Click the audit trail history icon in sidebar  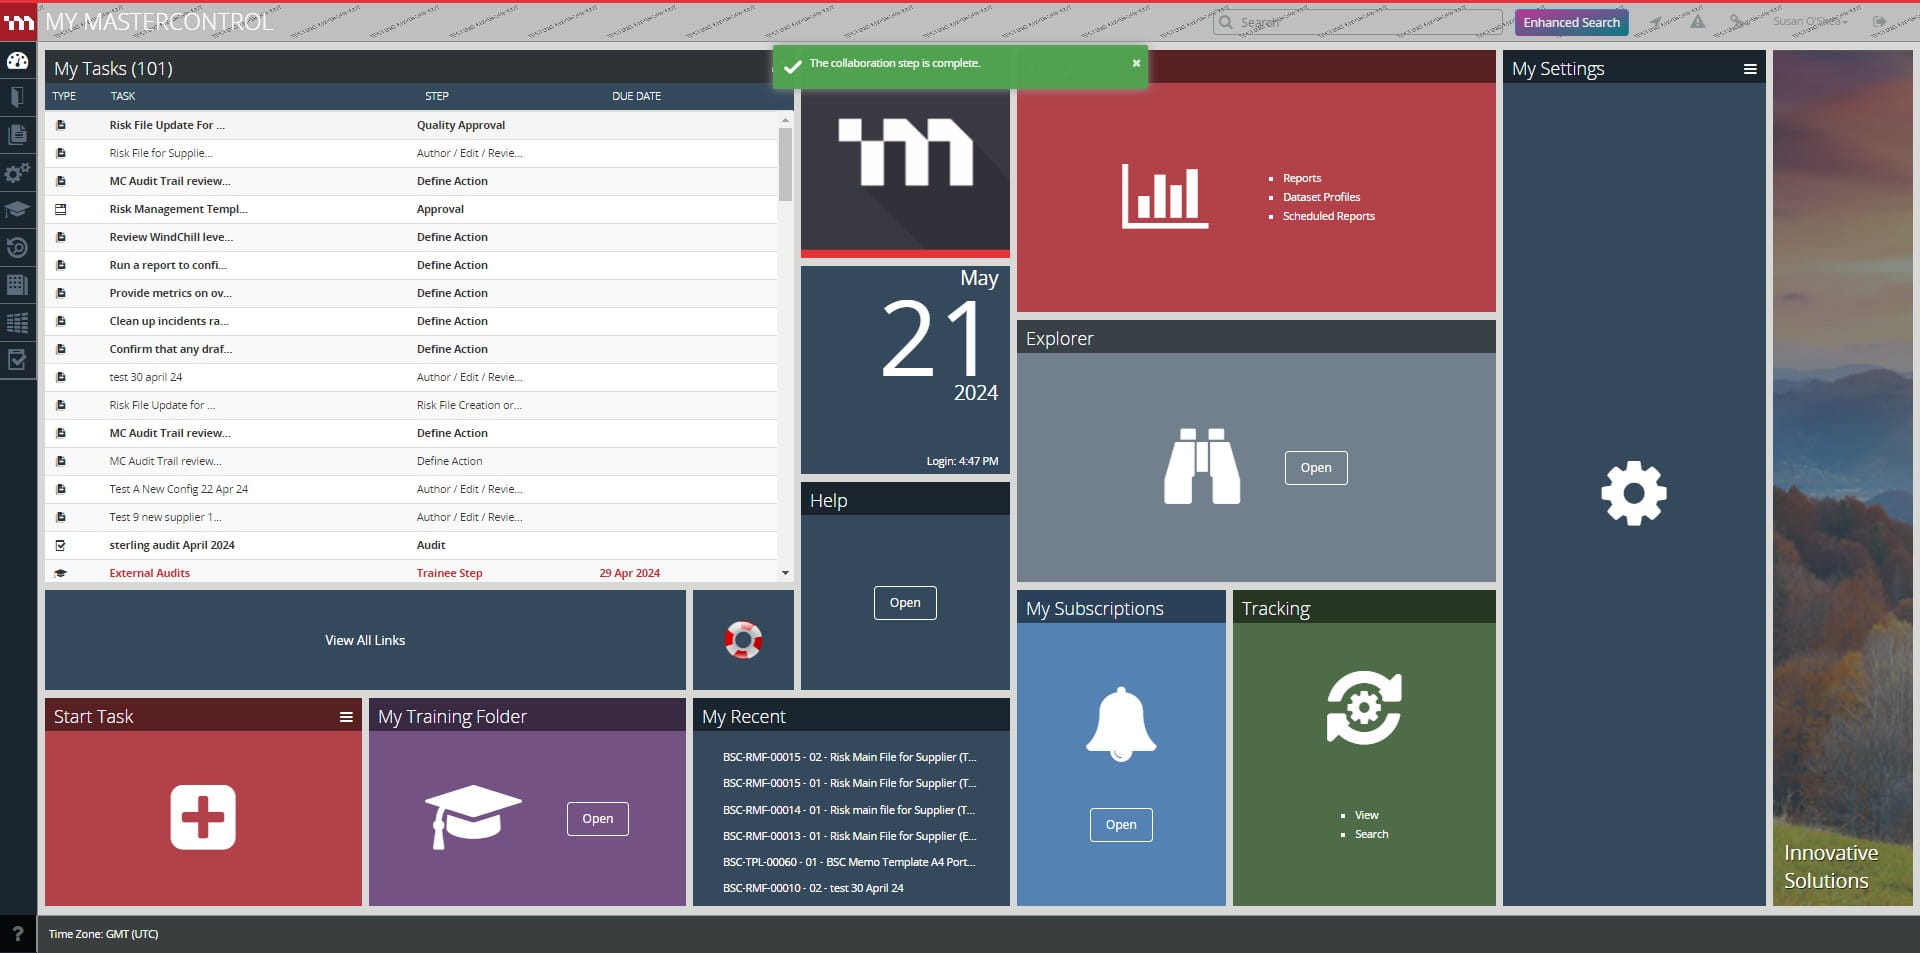[17, 248]
